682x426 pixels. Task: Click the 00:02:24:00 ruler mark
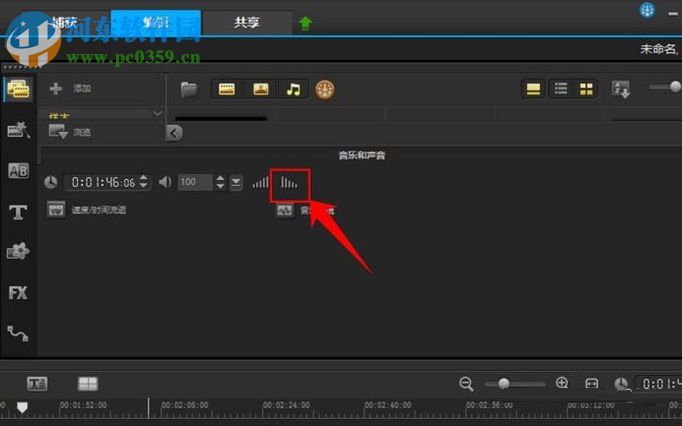point(286,405)
